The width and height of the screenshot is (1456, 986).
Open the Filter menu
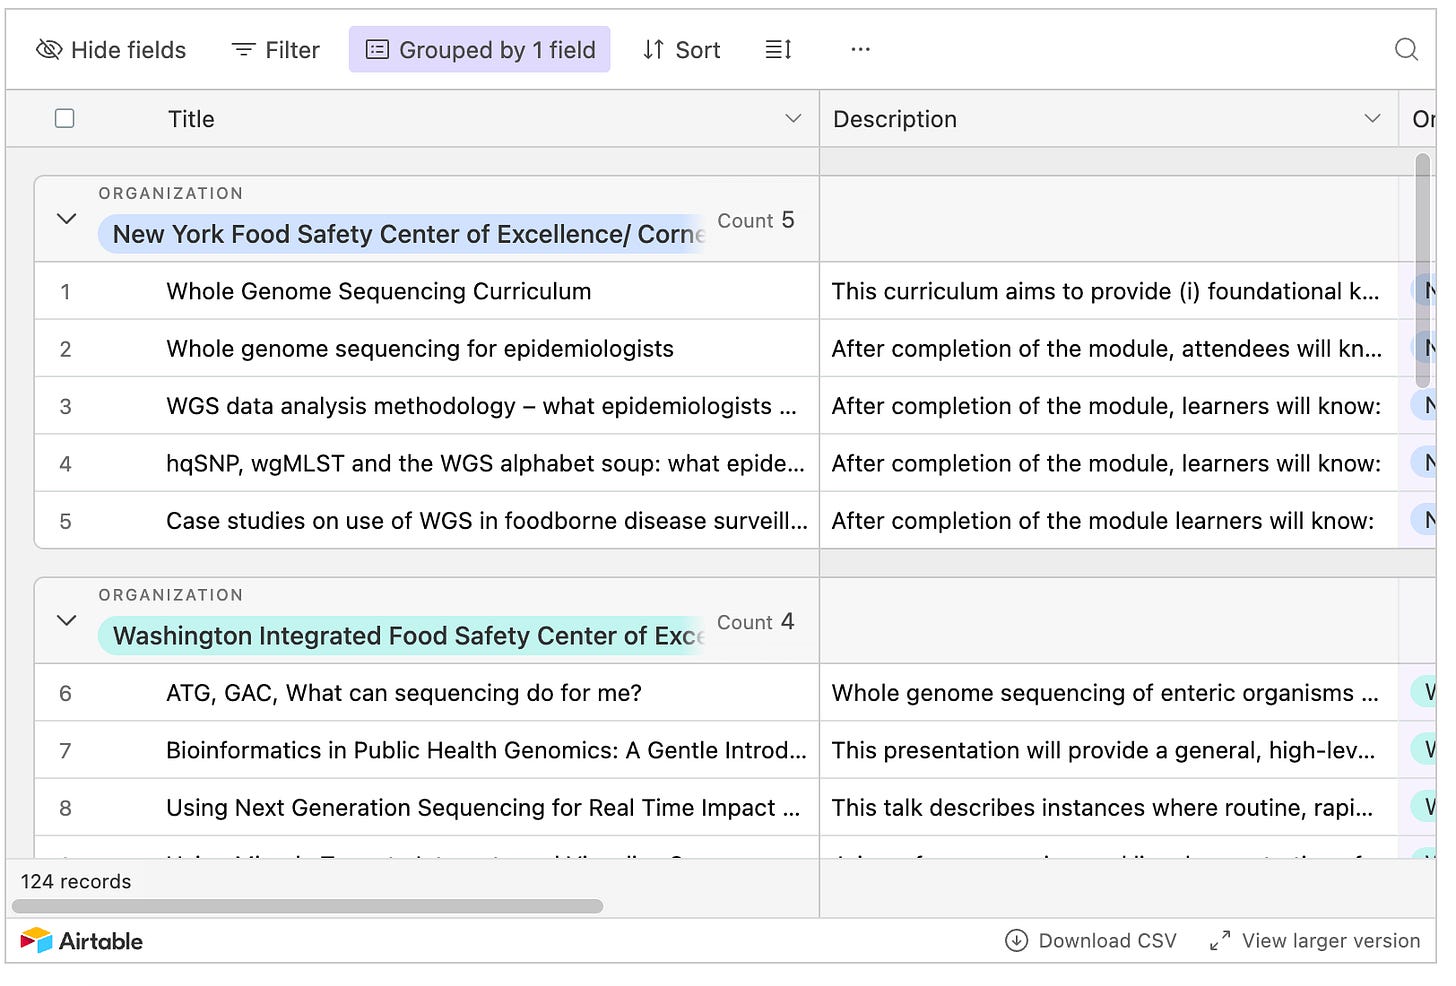coord(275,49)
